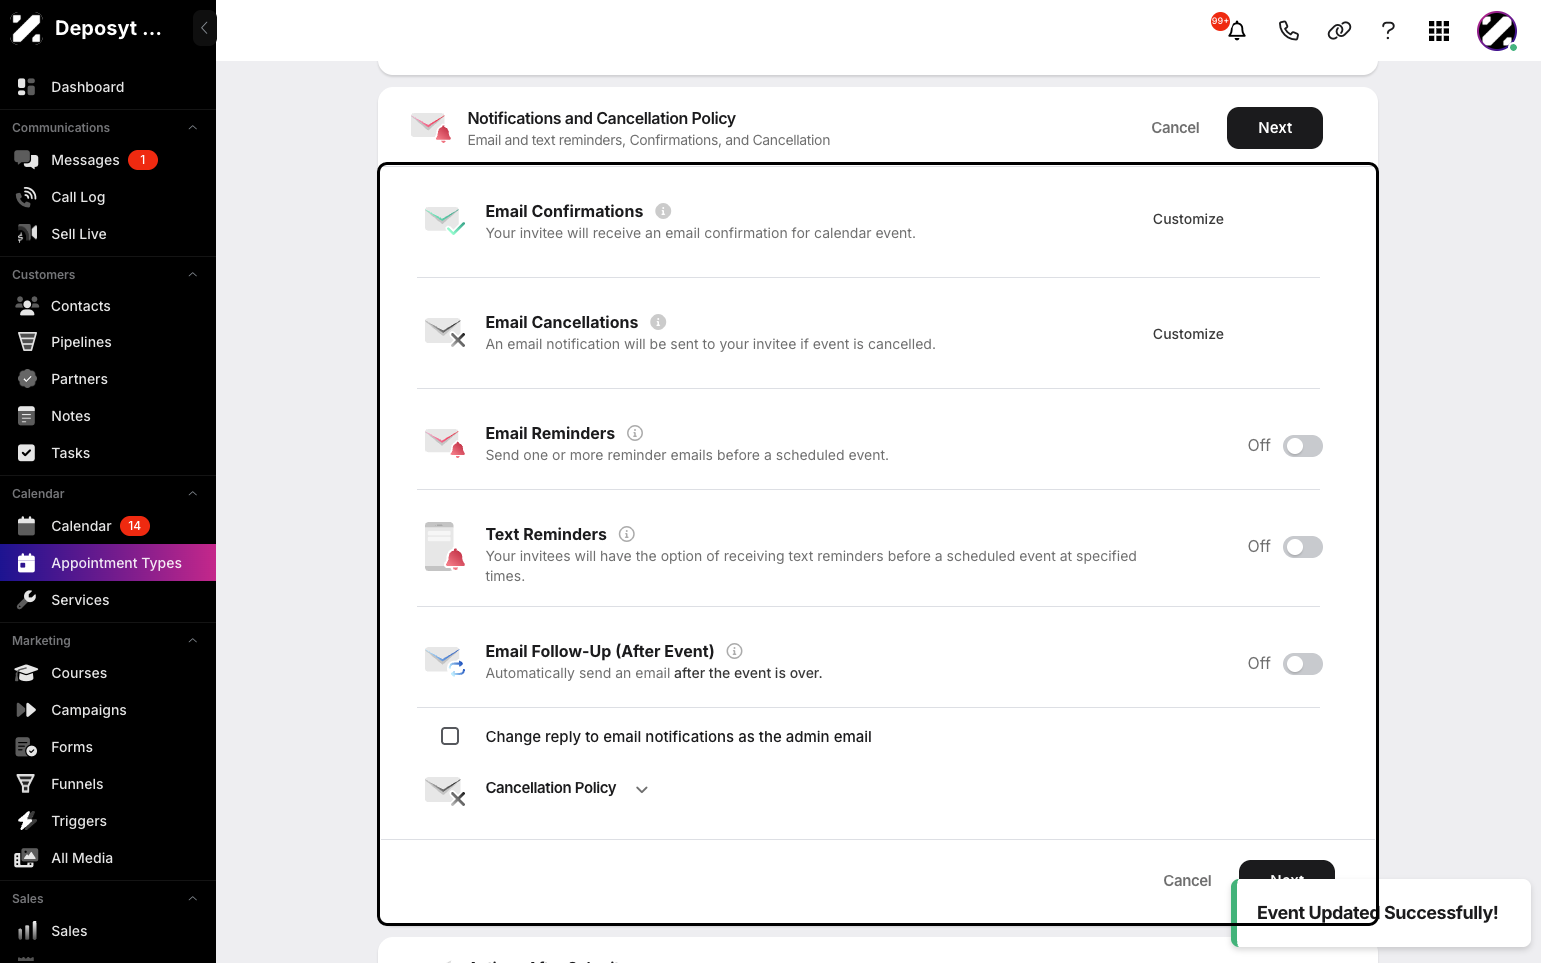Collapse the Calendar sidebar group
The image size is (1541, 963).
point(193,494)
